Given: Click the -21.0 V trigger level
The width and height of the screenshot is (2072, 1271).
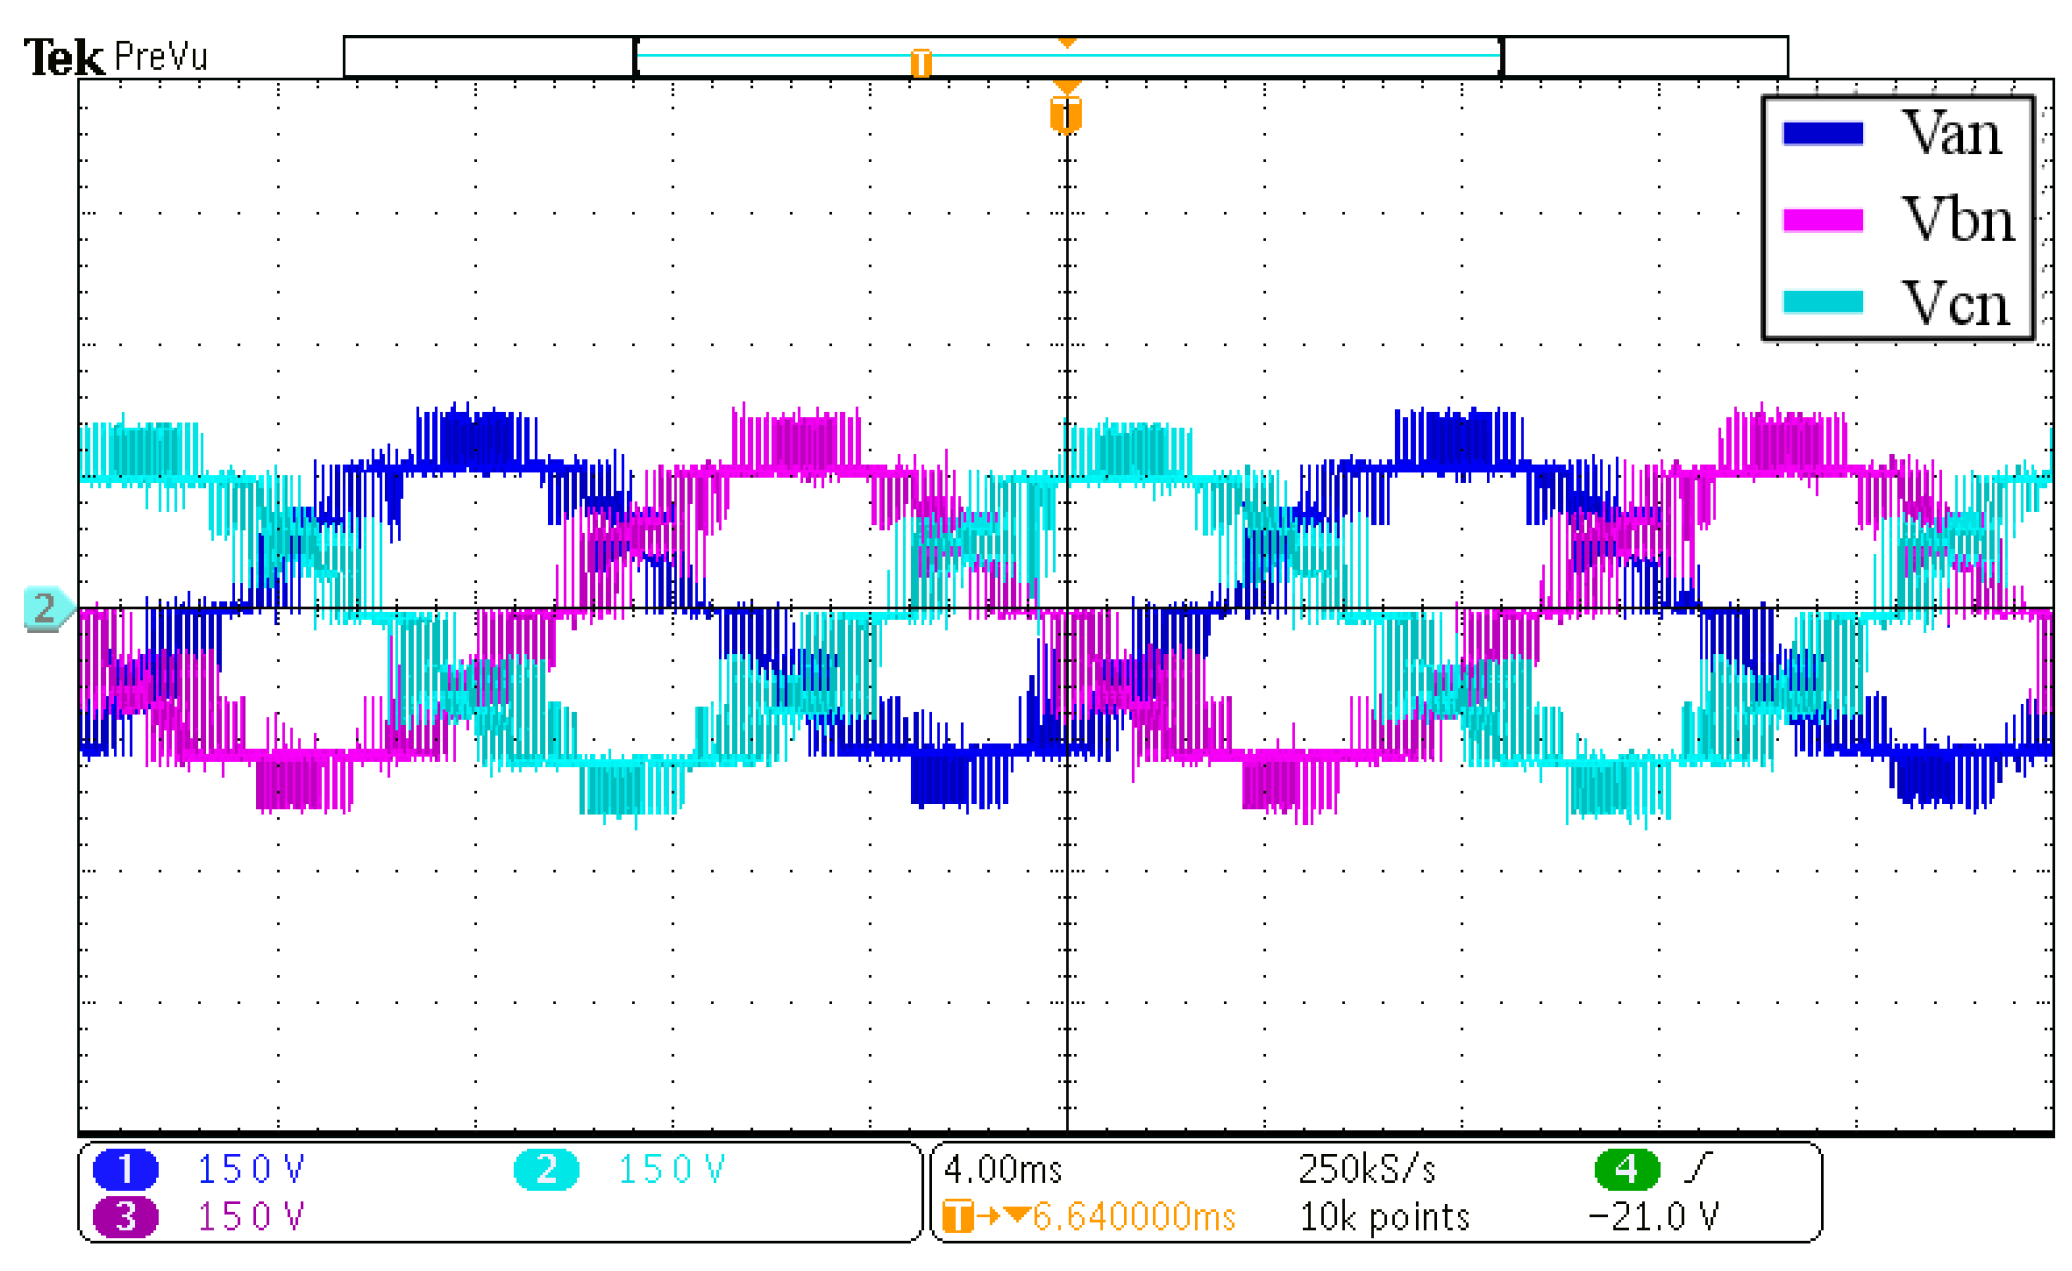Looking at the screenshot, I should pyautogui.click(x=1653, y=1216).
